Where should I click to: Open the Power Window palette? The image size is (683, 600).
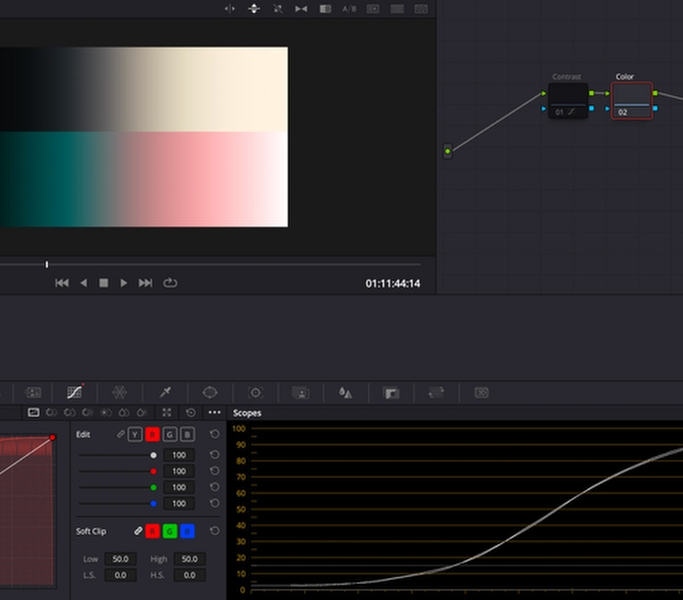210,393
